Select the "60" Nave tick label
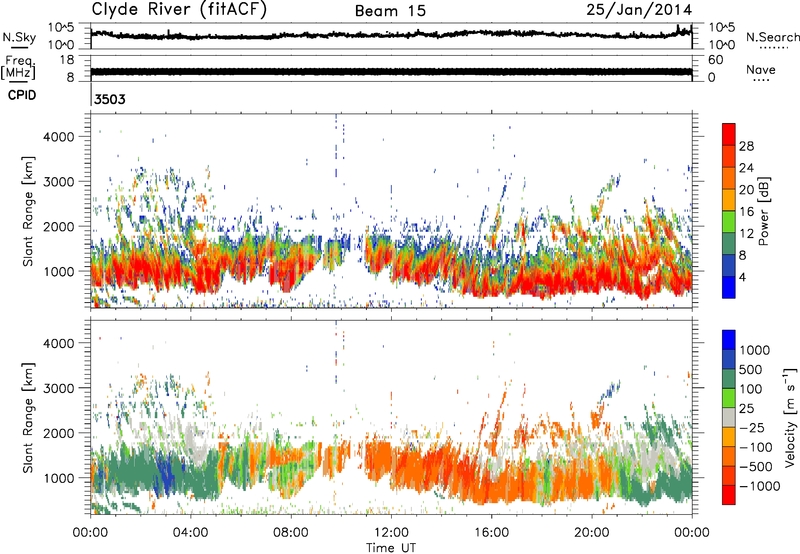The image size is (800, 554). 715,60
